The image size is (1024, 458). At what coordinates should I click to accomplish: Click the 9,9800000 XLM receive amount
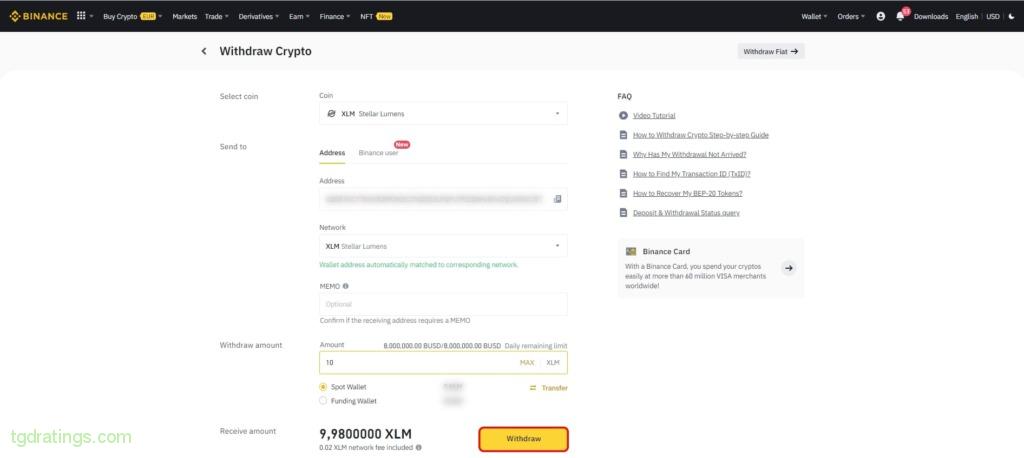(x=366, y=434)
